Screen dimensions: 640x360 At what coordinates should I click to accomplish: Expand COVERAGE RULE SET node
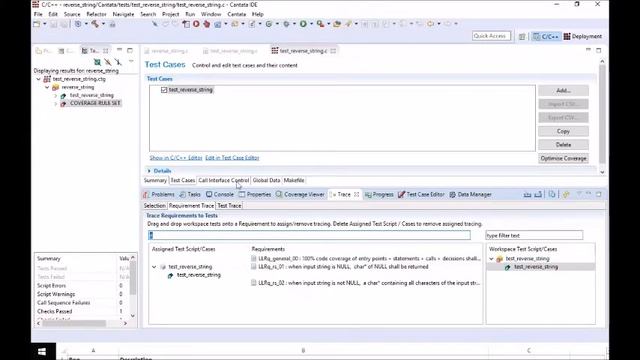coord(56,104)
